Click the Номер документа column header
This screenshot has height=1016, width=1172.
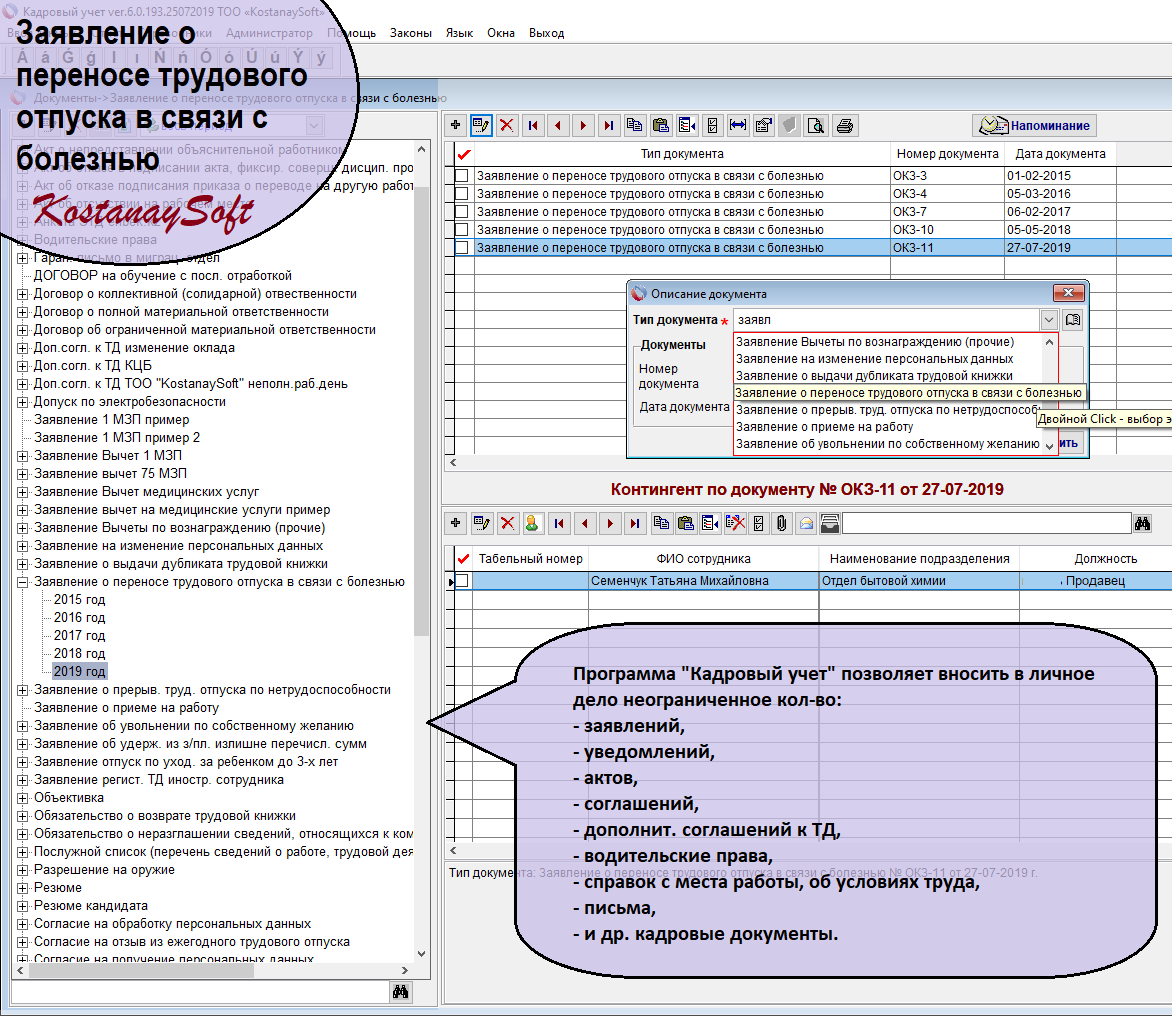tap(948, 154)
